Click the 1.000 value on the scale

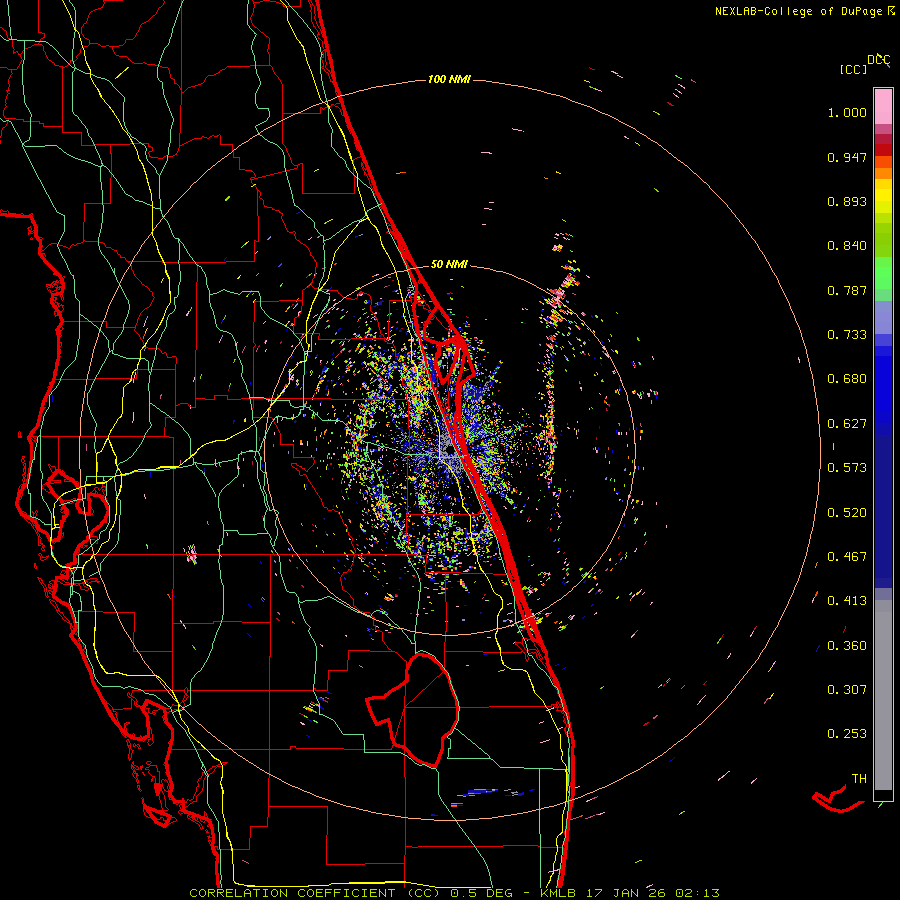(847, 112)
